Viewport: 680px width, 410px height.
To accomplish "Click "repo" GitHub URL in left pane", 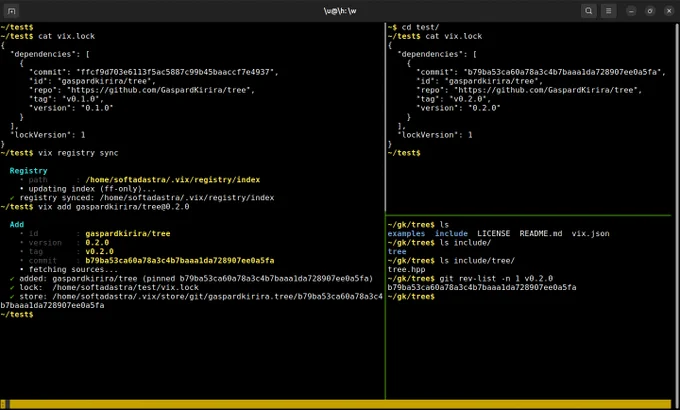I will 160,90.
